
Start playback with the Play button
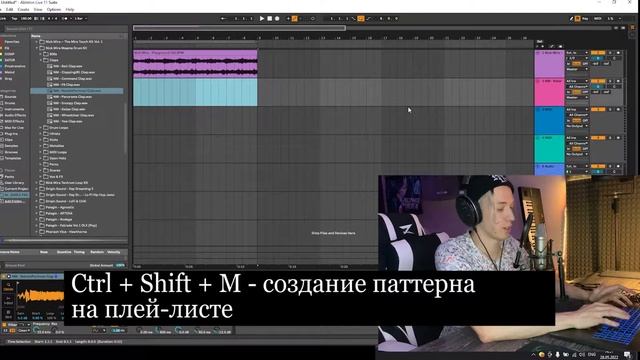pyautogui.click(x=262, y=18)
